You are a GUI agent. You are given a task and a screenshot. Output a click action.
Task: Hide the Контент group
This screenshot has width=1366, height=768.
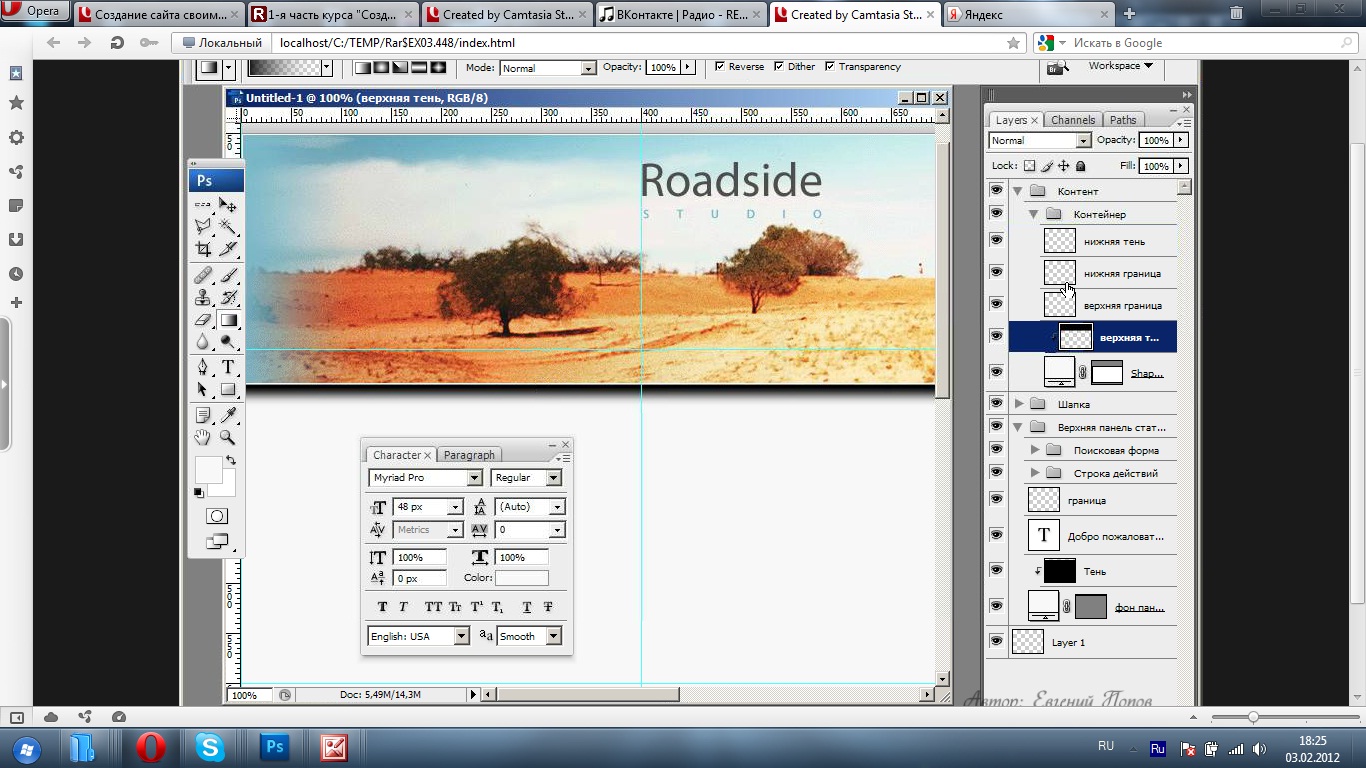click(x=996, y=190)
